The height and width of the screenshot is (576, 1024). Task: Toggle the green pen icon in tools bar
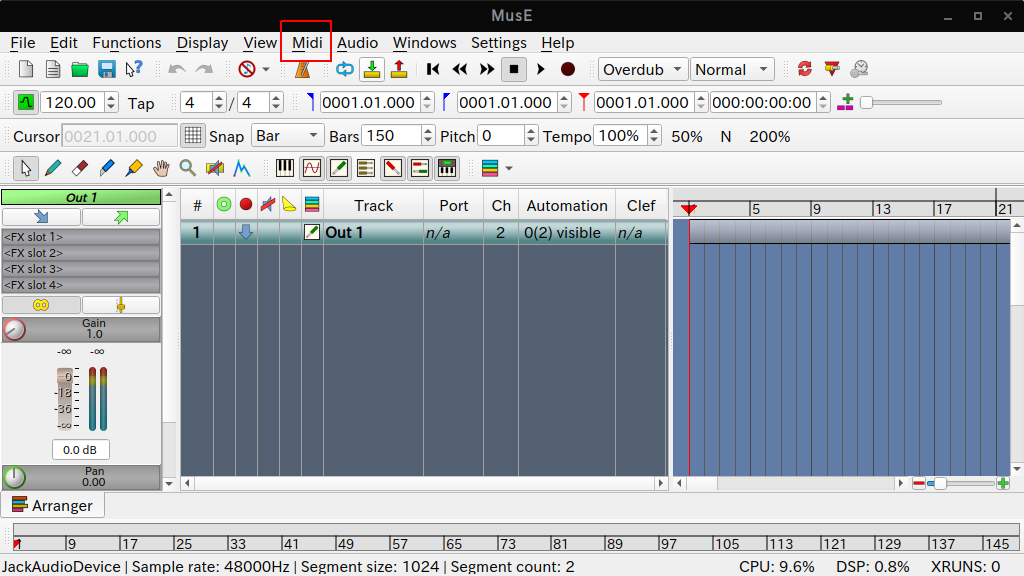click(339, 168)
